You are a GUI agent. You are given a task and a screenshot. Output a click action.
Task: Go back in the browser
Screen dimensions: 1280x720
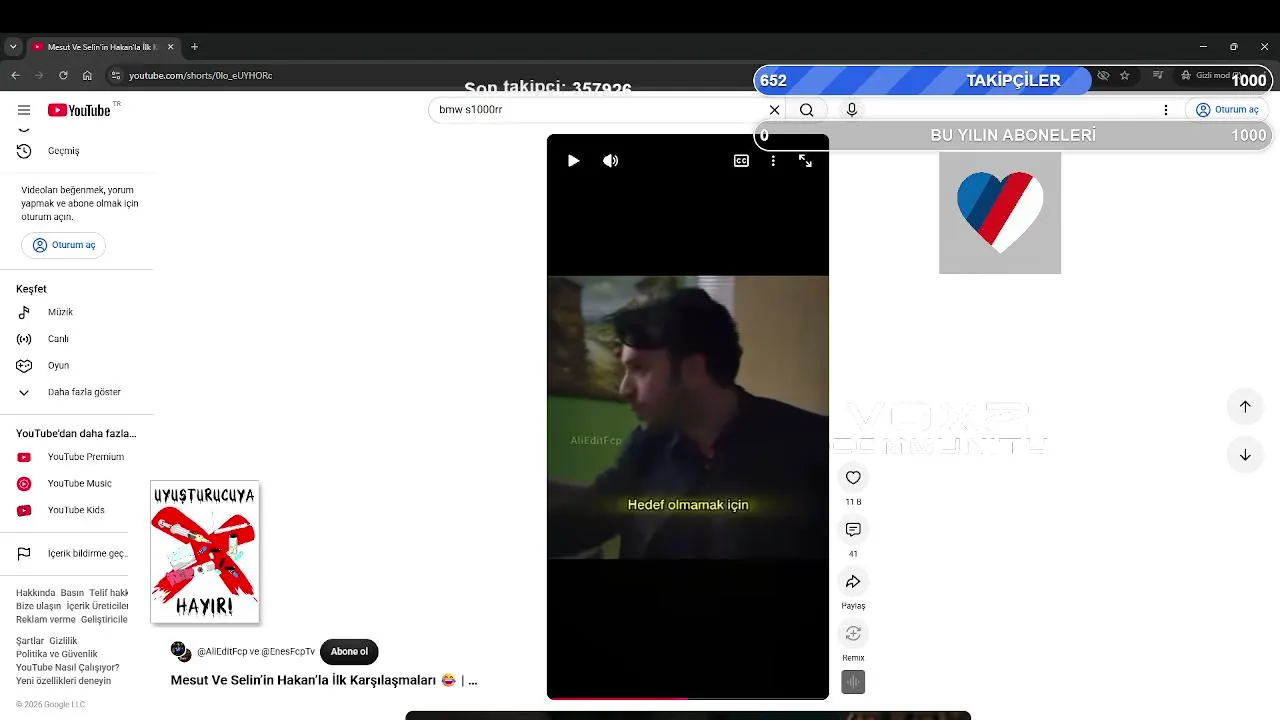(x=15, y=75)
